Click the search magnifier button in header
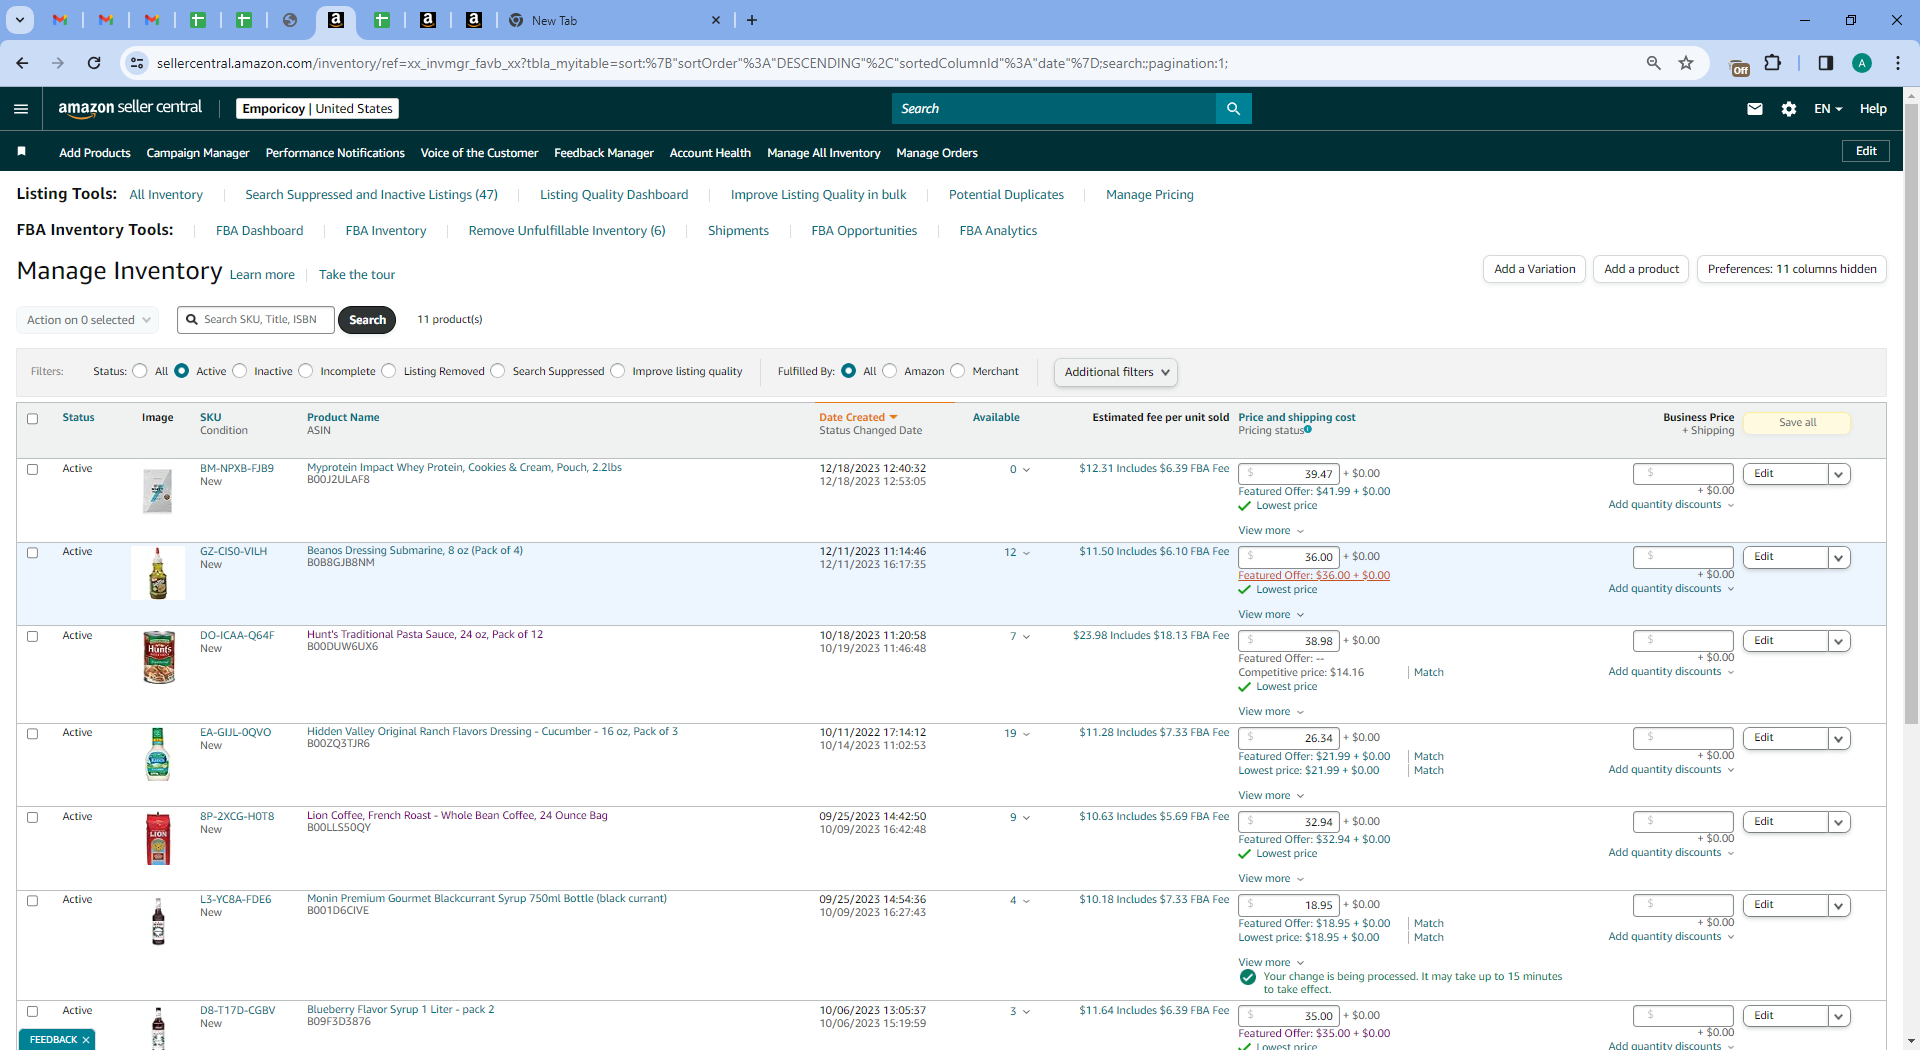Viewport: 1920px width, 1050px height. click(1233, 109)
